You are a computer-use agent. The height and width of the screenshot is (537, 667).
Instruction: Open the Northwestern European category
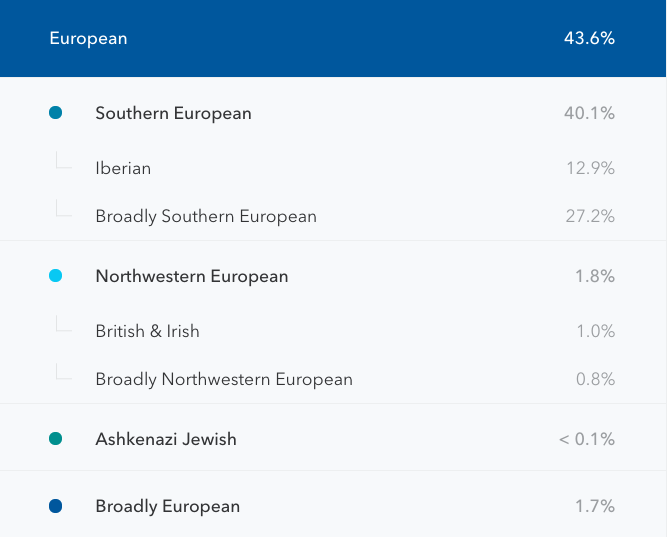191,276
